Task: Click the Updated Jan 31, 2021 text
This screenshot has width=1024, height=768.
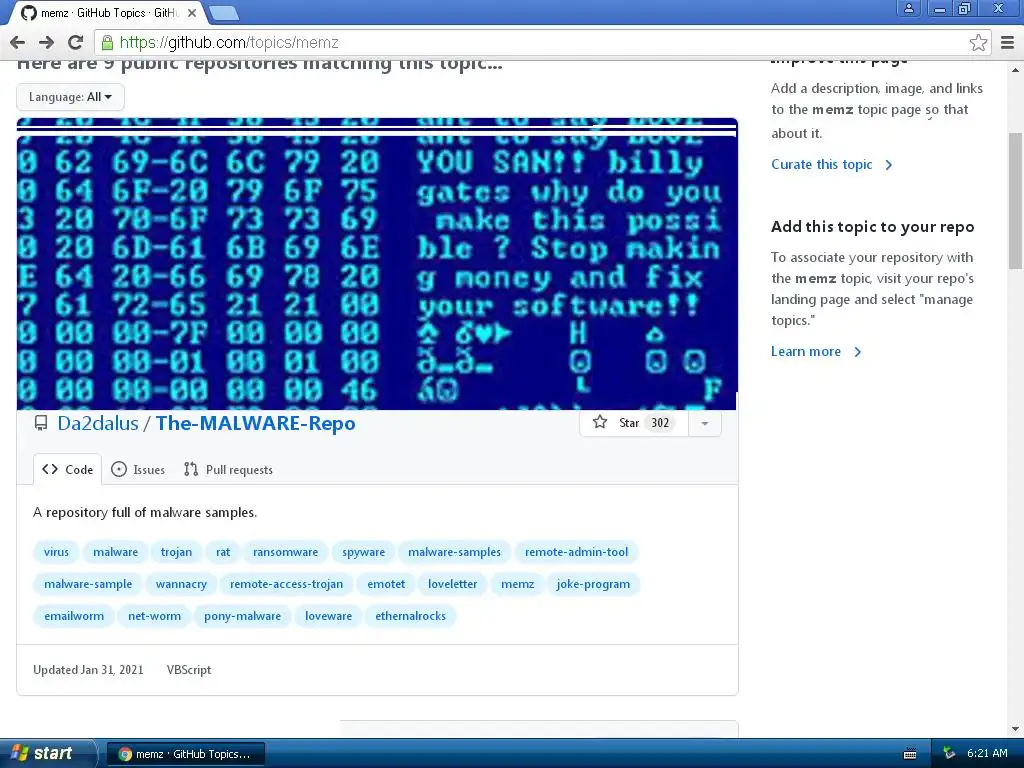Action: 88,669
